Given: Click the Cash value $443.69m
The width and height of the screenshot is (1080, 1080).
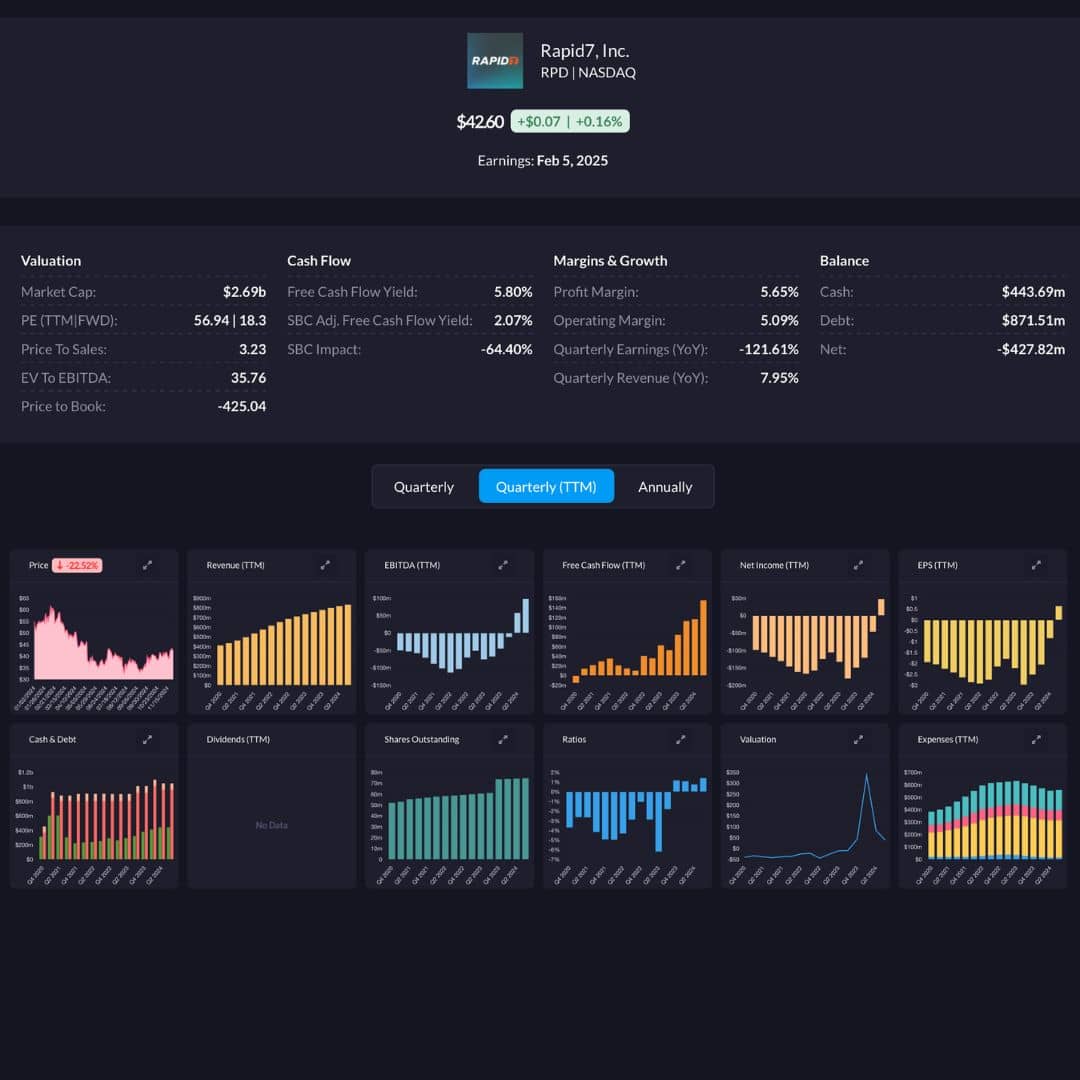Looking at the screenshot, I should pyautogui.click(x=1033, y=292).
